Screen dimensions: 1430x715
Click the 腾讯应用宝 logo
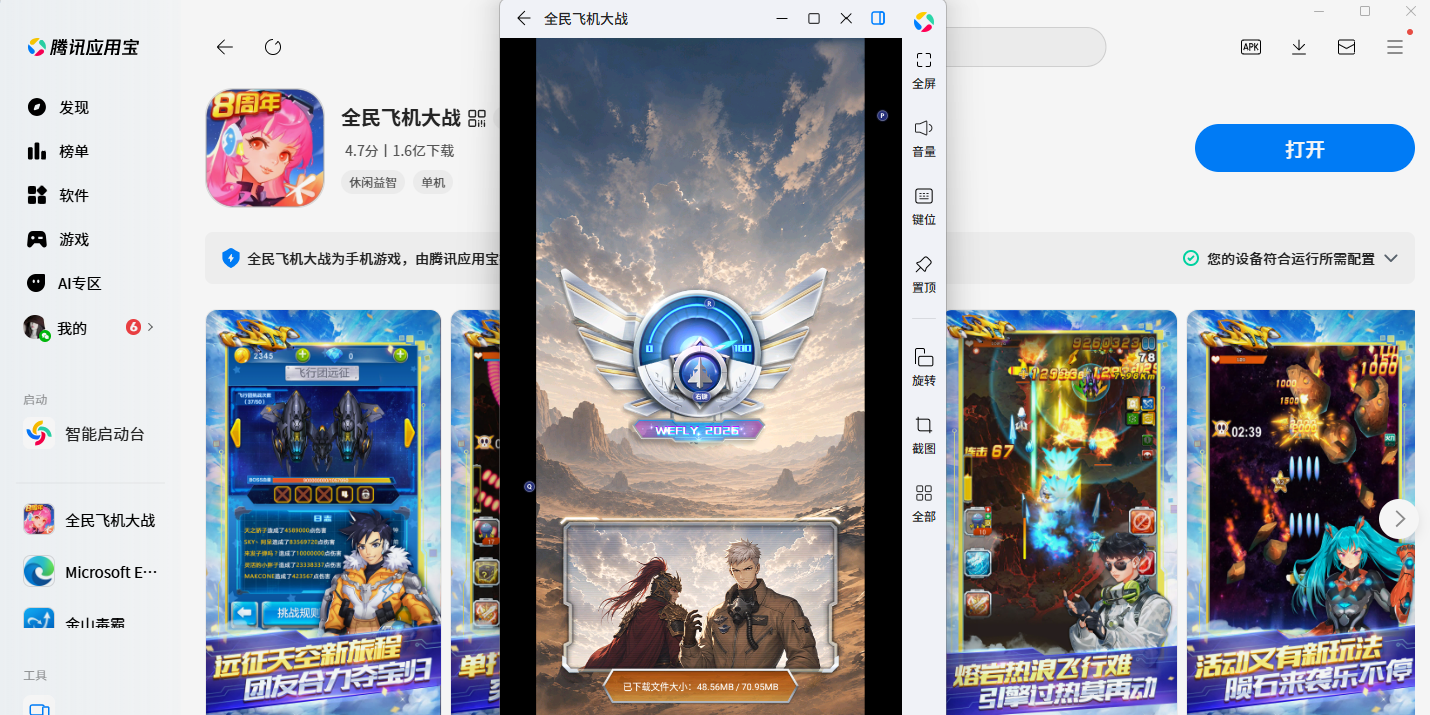click(x=82, y=47)
